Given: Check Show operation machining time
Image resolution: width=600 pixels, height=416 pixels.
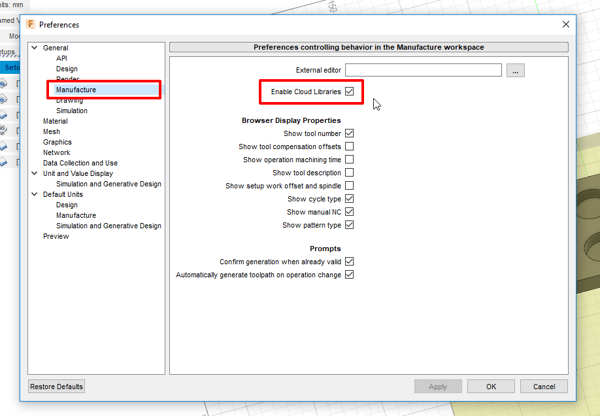Looking at the screenshot, I should pos(349,160).
